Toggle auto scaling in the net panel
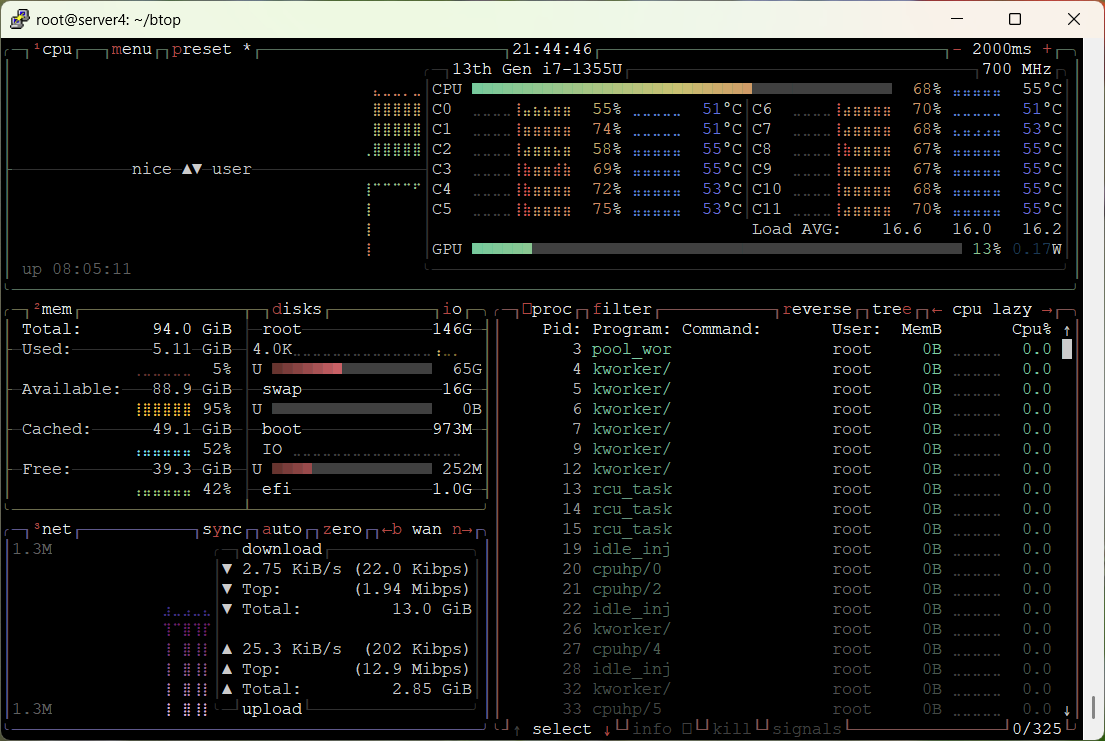 pos(282,529)
